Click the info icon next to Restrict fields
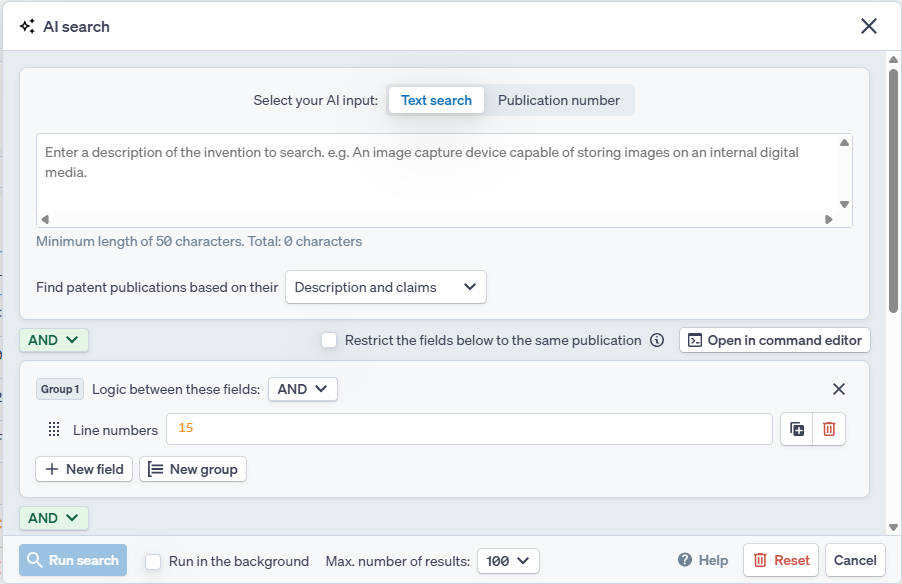 point(657,340)
